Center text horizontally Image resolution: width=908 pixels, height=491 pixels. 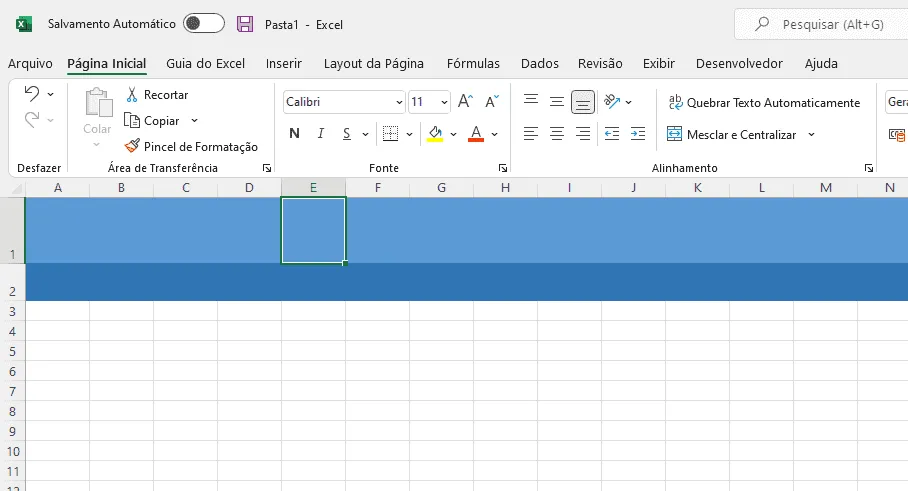pyautogui.click(x=556, y=134)
